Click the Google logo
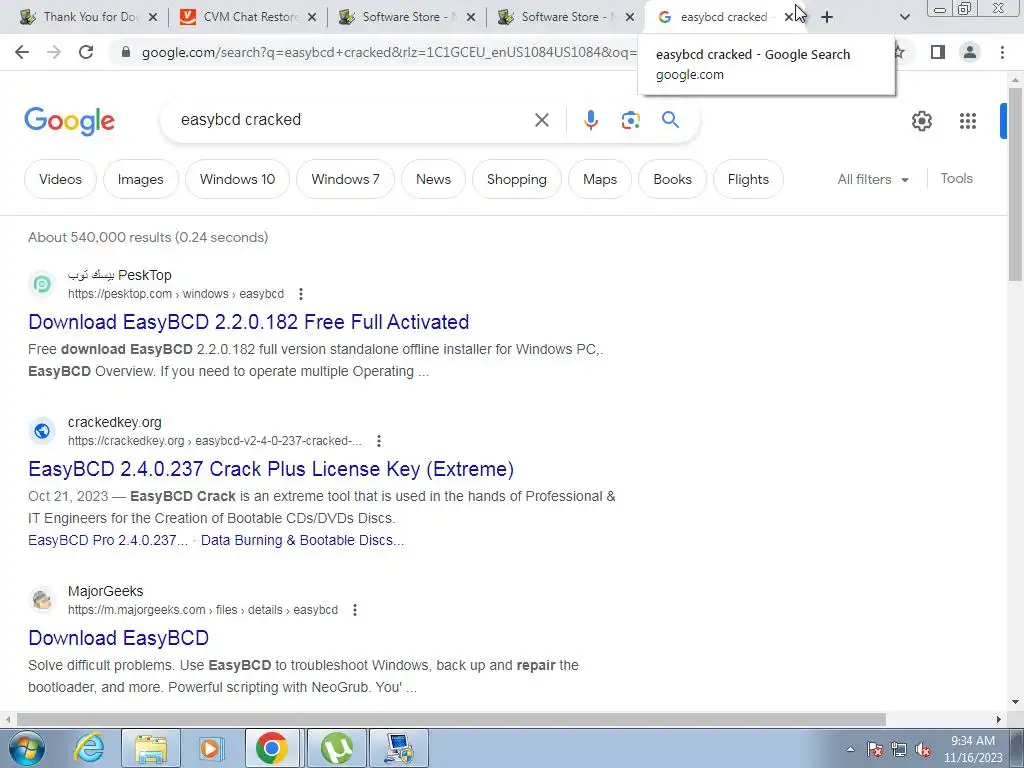 69,121
